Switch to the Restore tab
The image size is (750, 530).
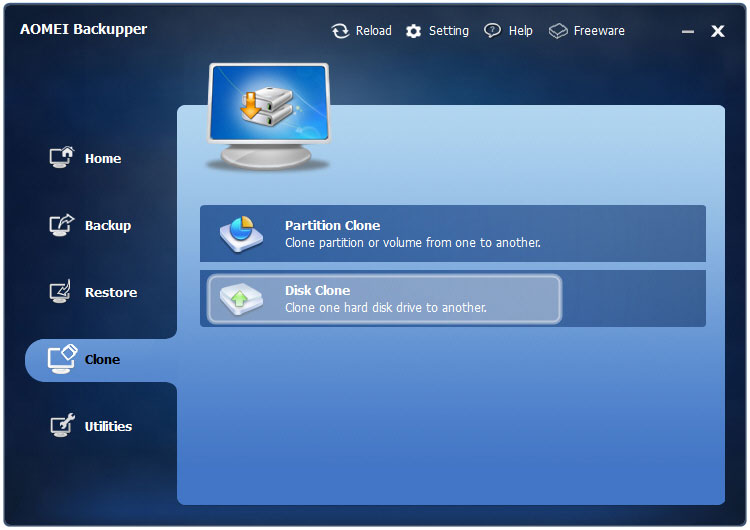coord(111,292)
